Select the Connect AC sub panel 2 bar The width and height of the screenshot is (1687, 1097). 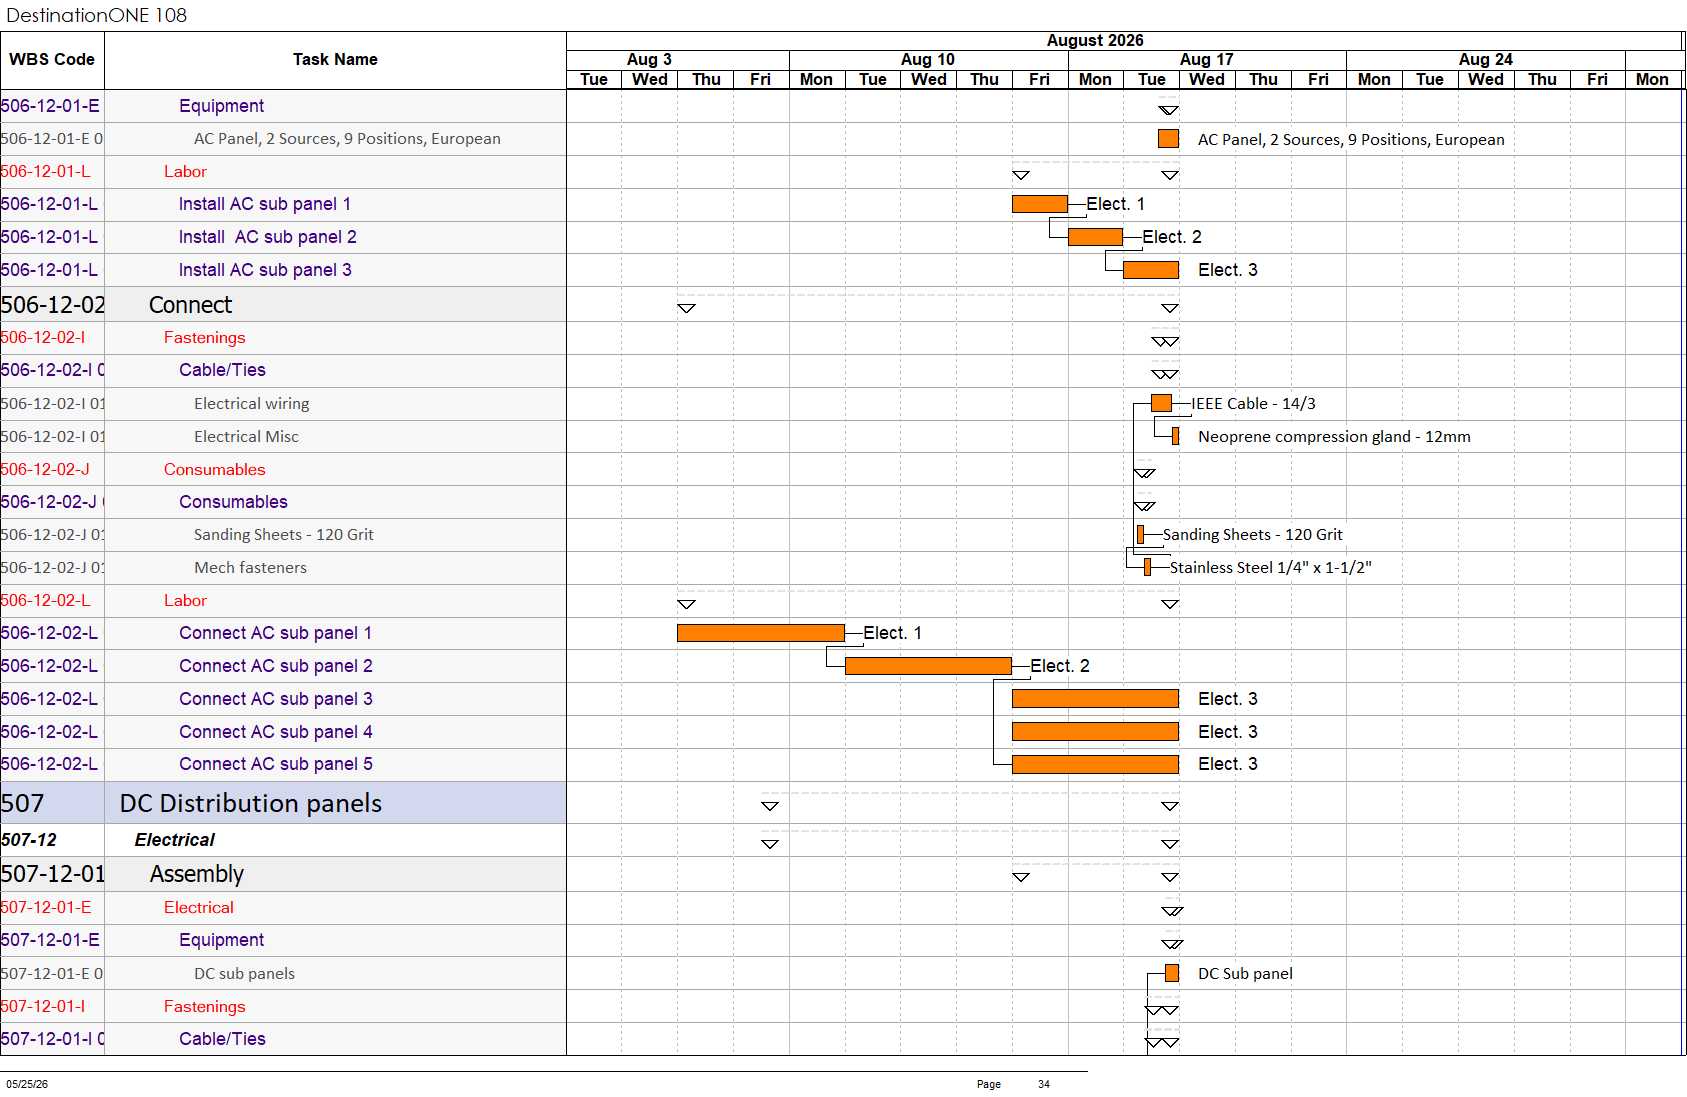click(x=928, y=666)
